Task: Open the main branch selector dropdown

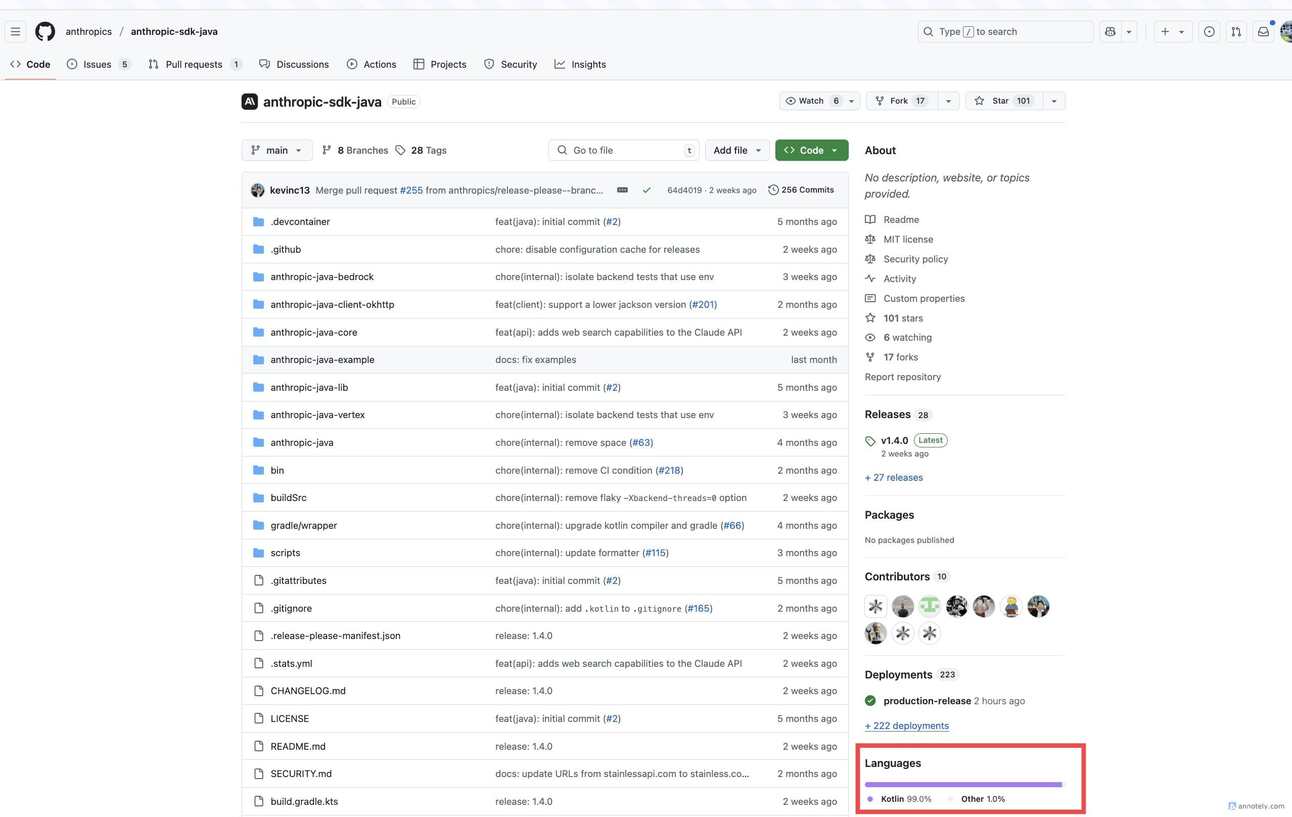Action: tap(277, 150)
